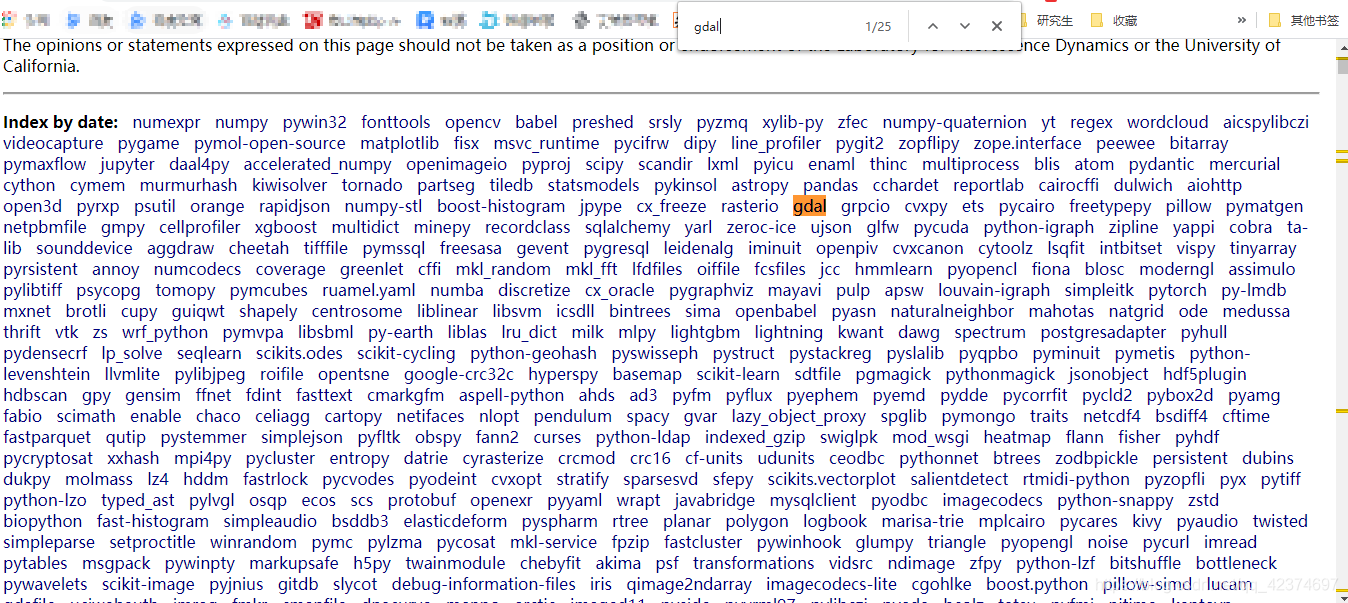Open the cython link
This screenshot has height=603, width=1348.
[29, 185]
